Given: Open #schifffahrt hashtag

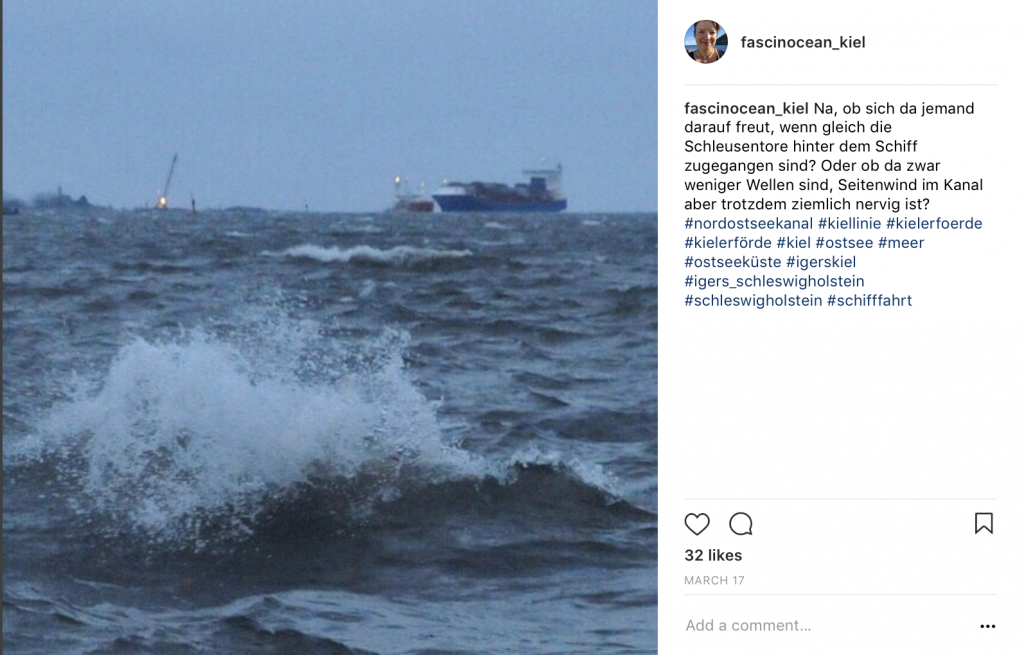Looking at the screenshot, I should 869,300.
